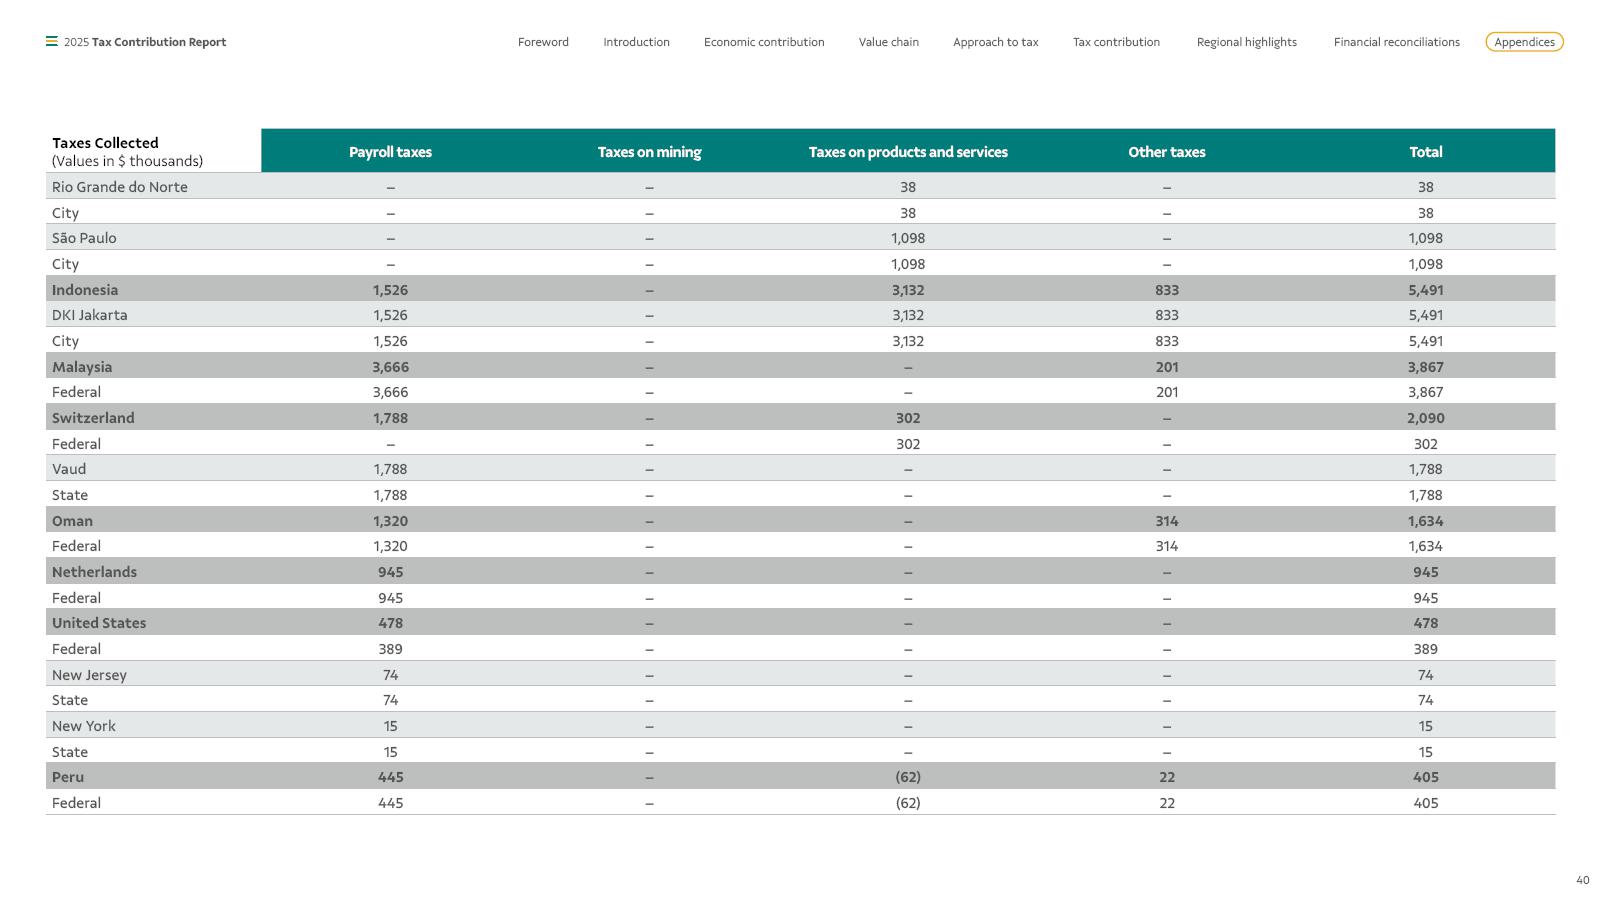Jump to Approach to tax
This screenshot has height=899, width=1603.
pos(995,42)
